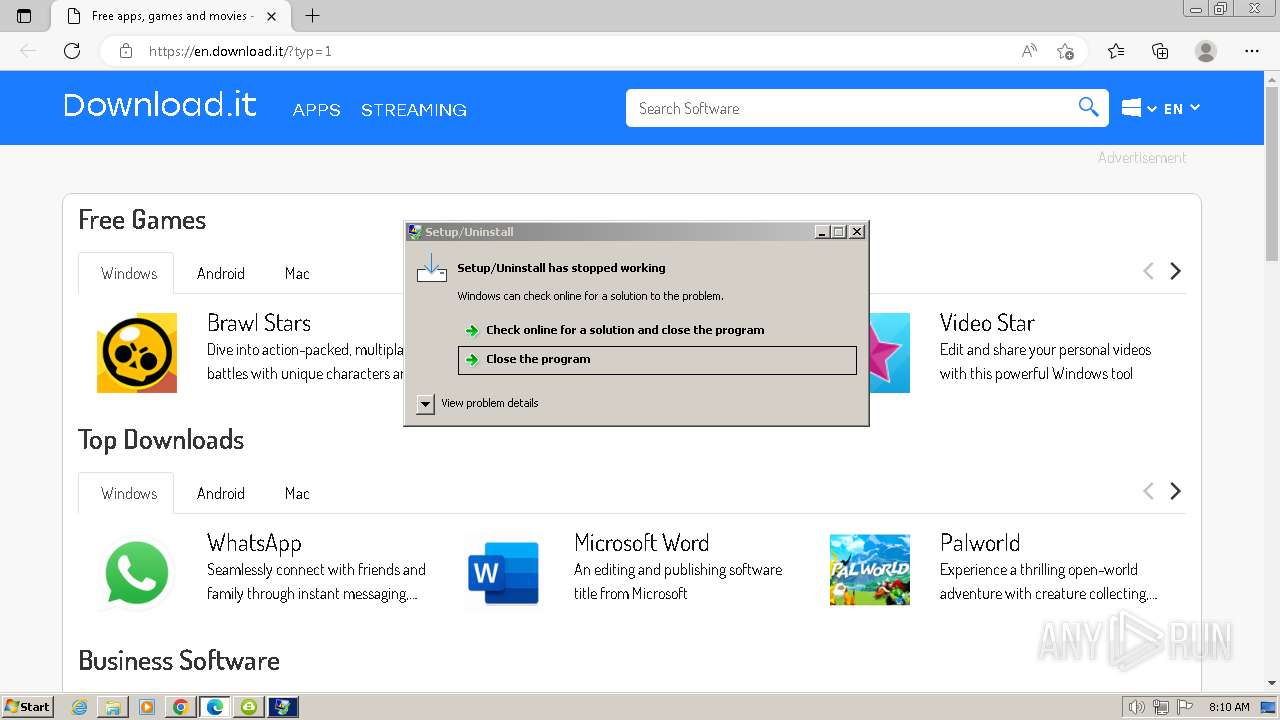Launch Google Chrome from taskbar
The width and height of the screenshot is (1280, 720).
[181, 707]
